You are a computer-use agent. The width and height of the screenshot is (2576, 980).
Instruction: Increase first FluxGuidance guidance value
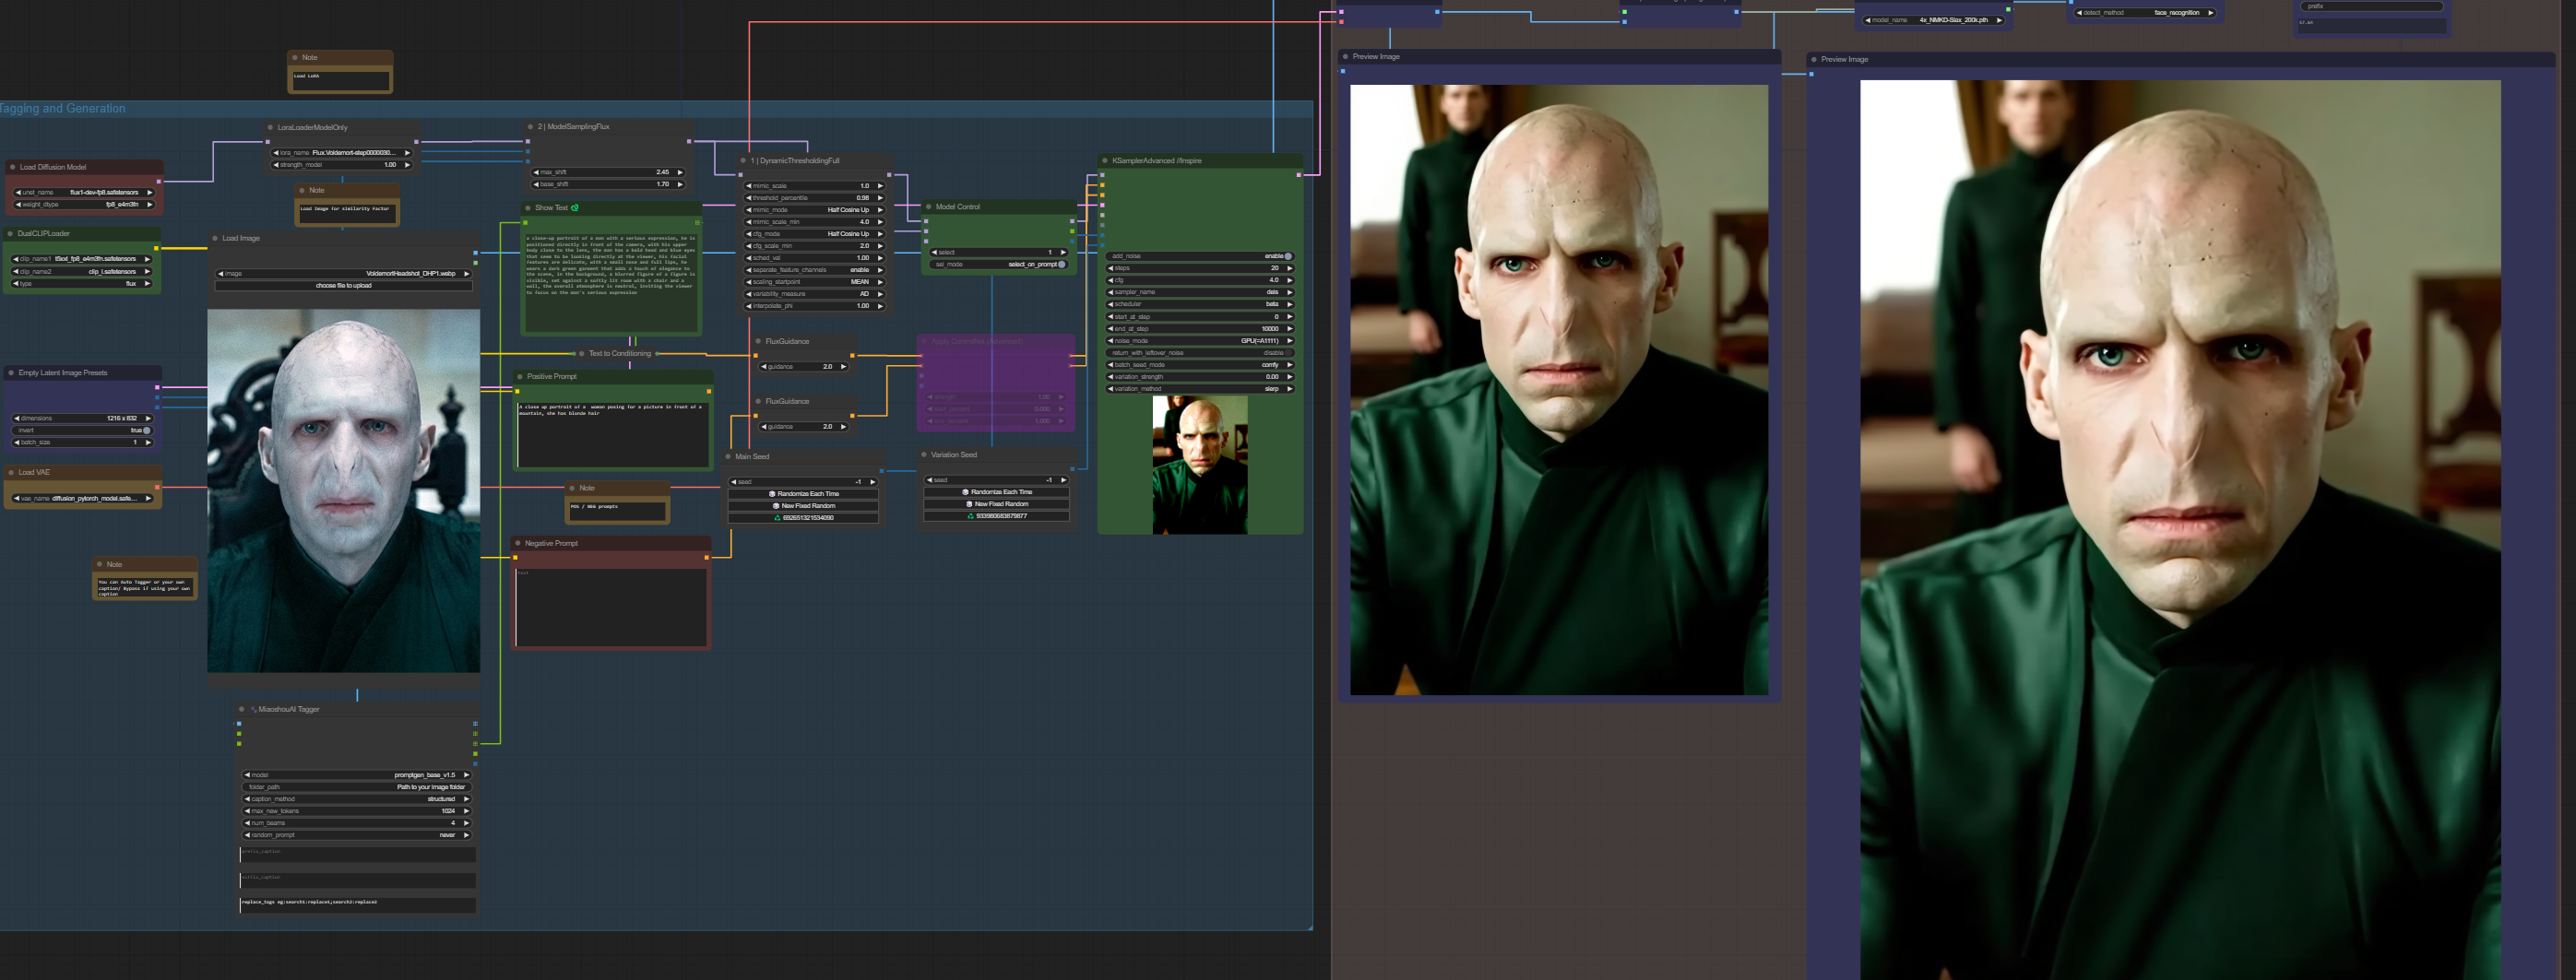click(x=843, y=367)
